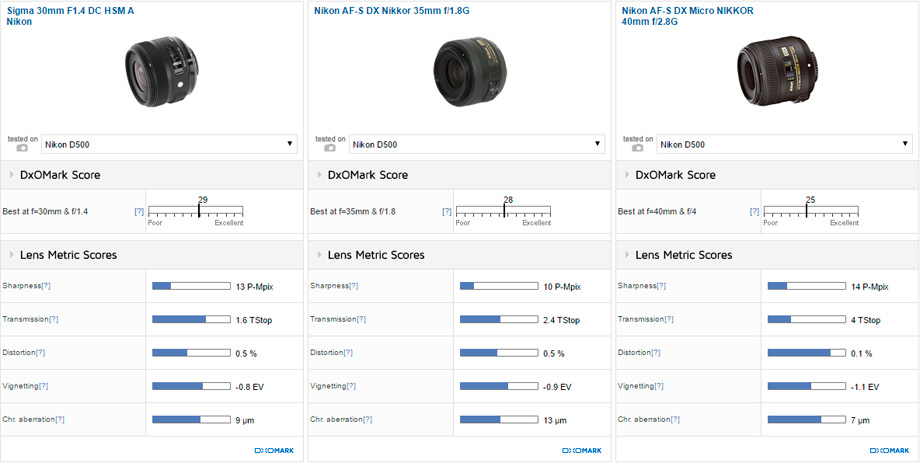Click the DxOMark score scale showing 29
The height and width of the screenshot is (463, 920).
click(x=195, y=211)
